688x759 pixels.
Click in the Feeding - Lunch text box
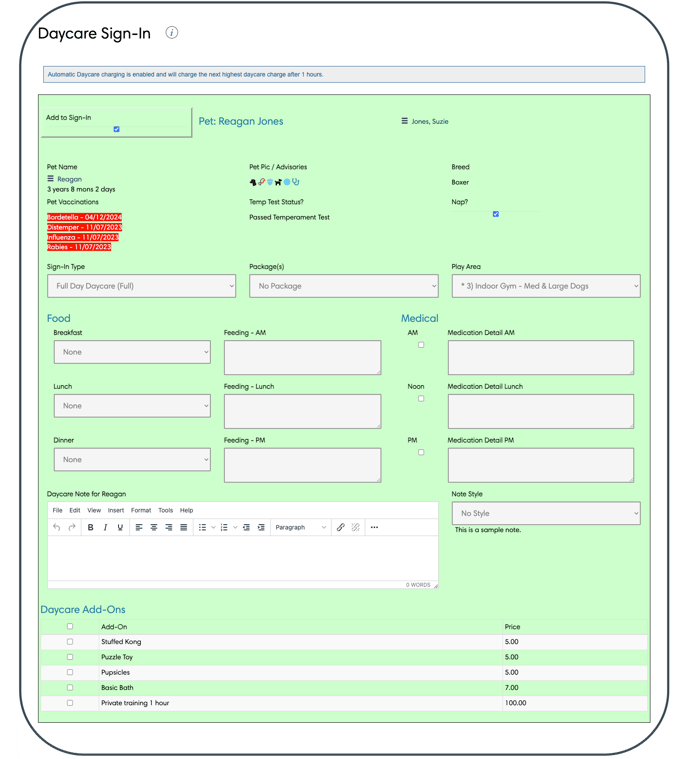pos(303,411)
